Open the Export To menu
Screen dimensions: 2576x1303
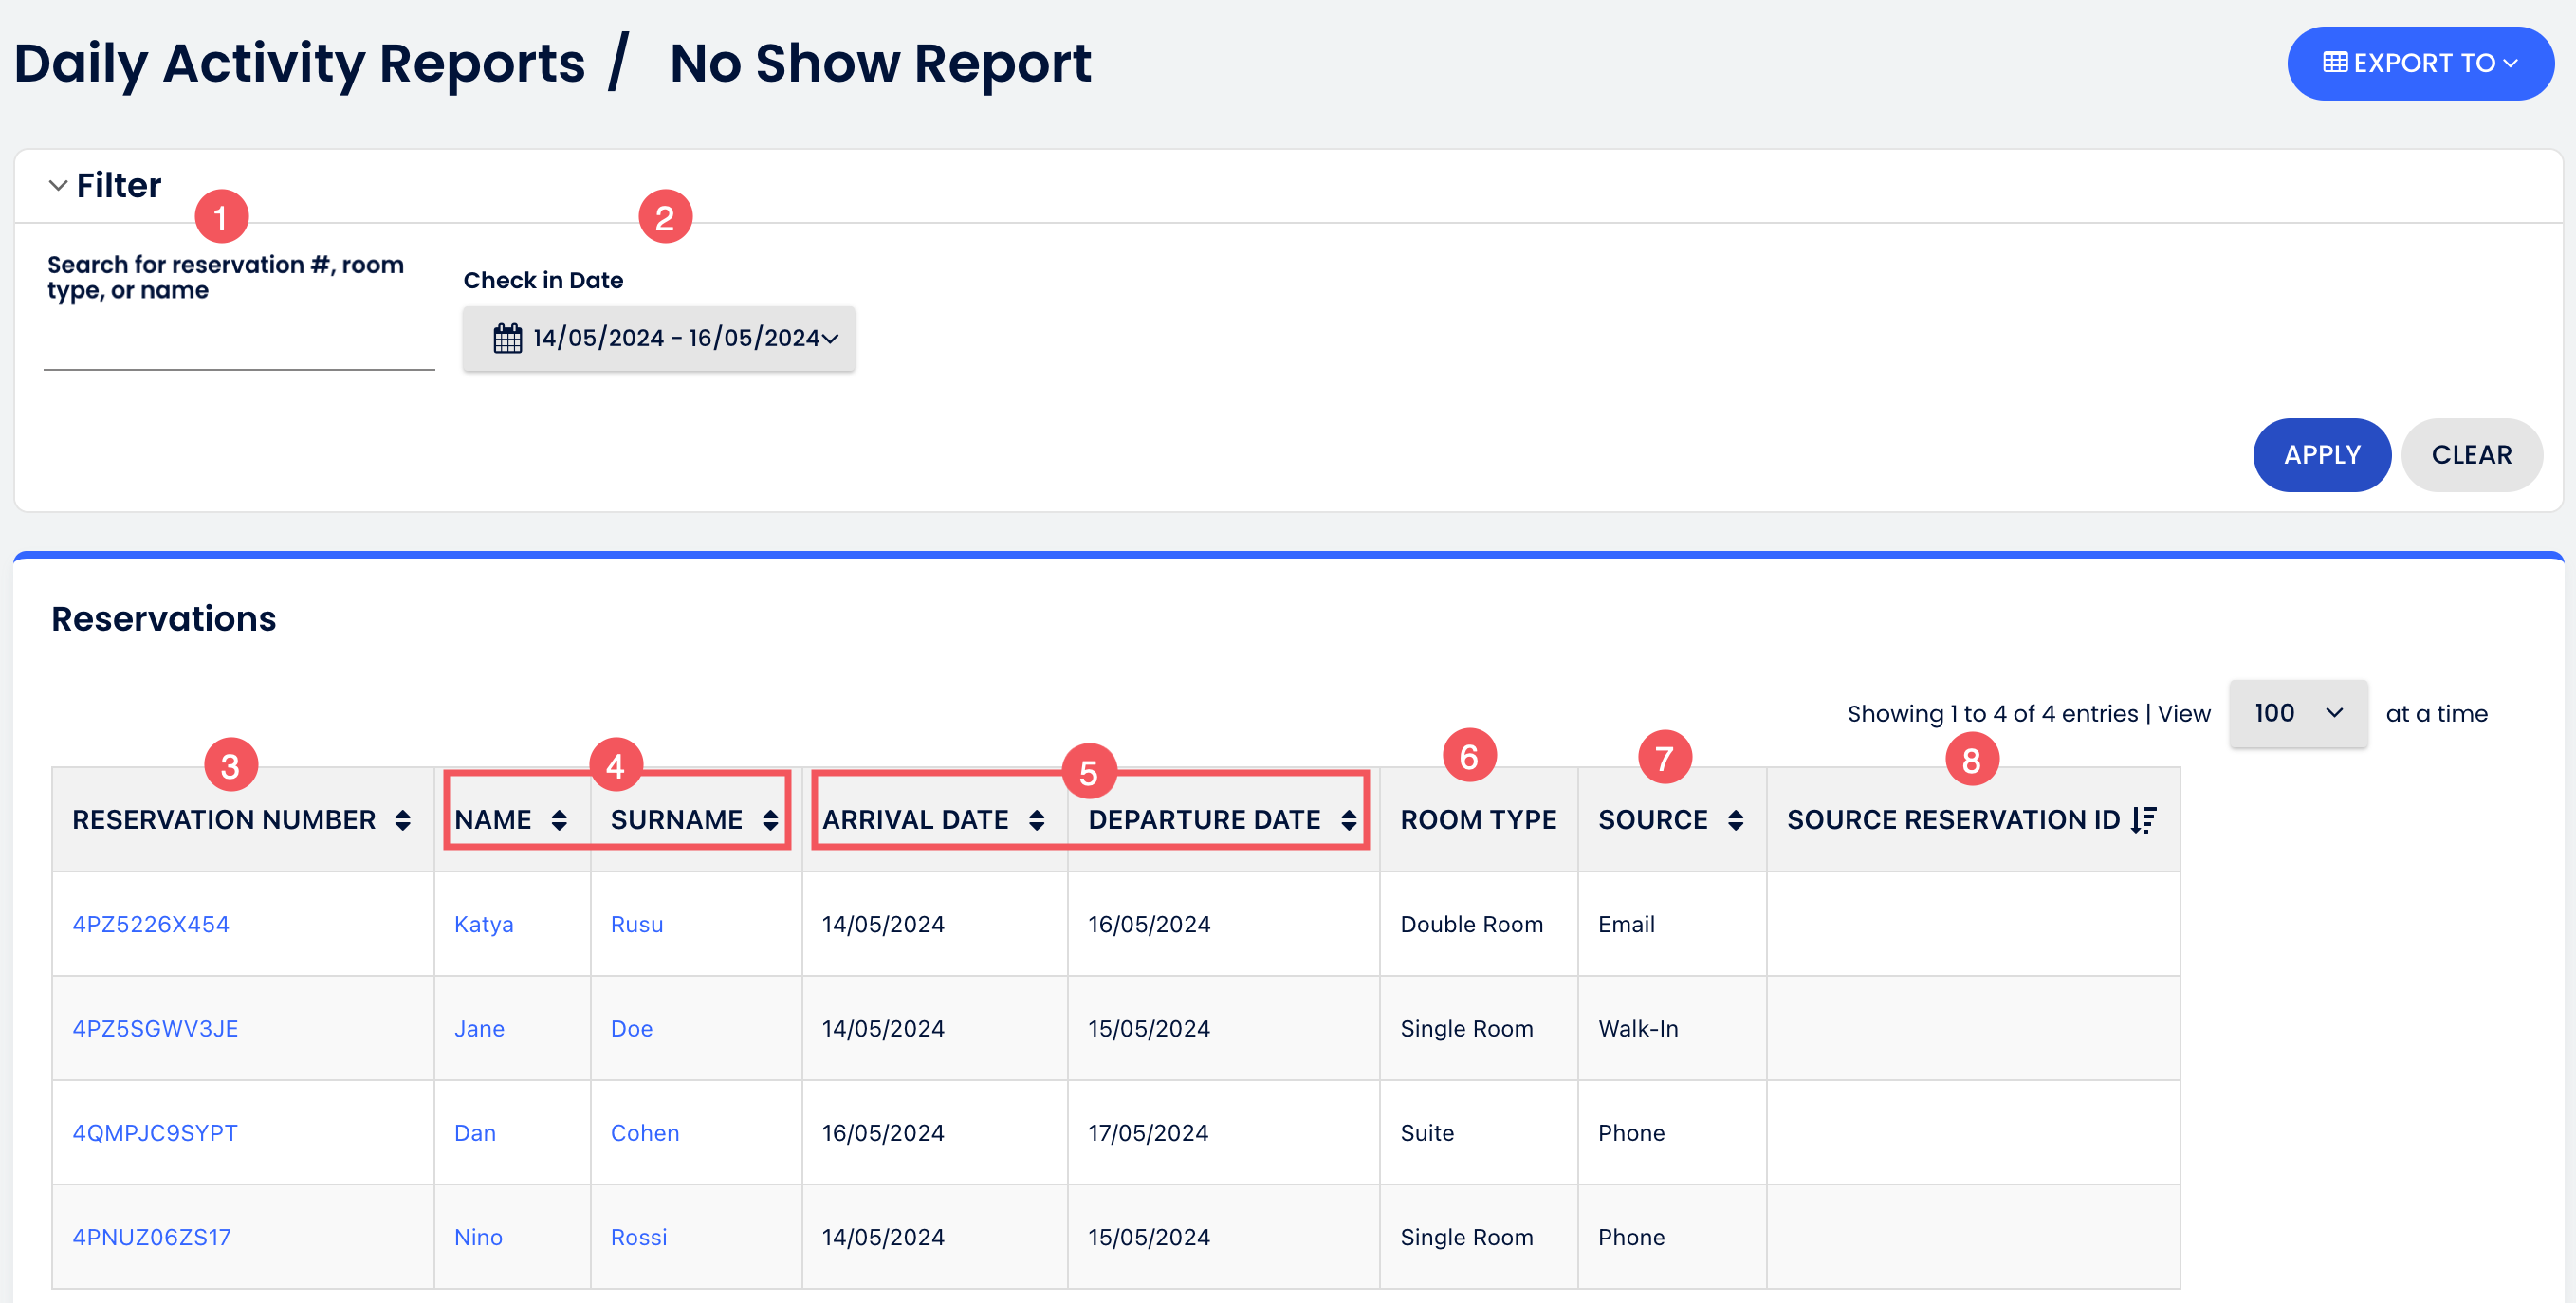[x=2420, y=63]
